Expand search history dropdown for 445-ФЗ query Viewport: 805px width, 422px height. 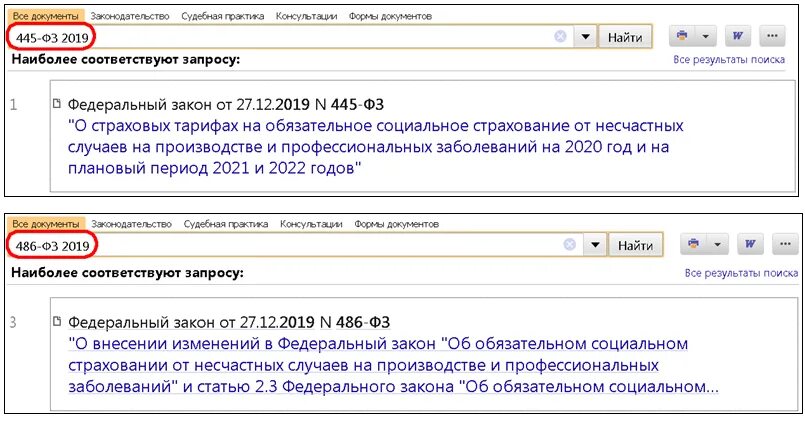point(585,37)
